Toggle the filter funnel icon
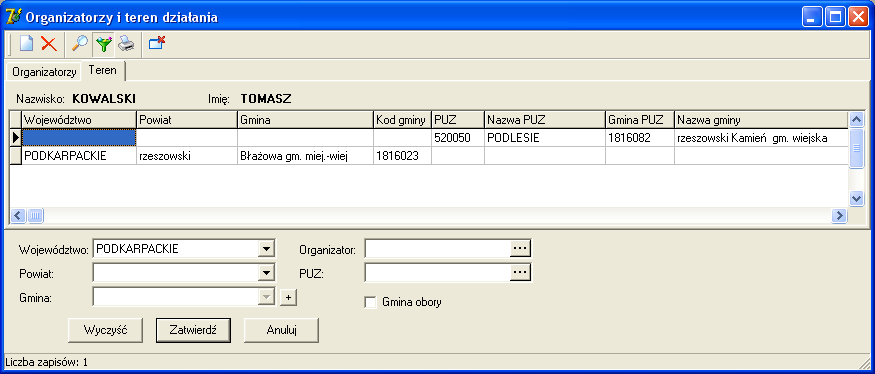 (x=103, y=44)
